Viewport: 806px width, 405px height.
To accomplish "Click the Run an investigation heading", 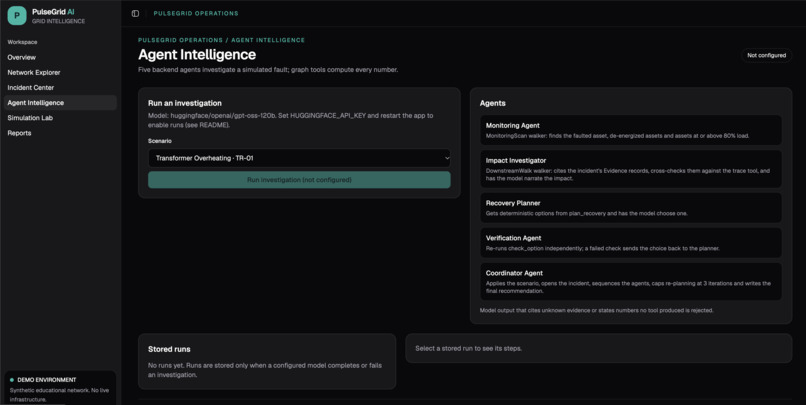I will click(185, 103).
